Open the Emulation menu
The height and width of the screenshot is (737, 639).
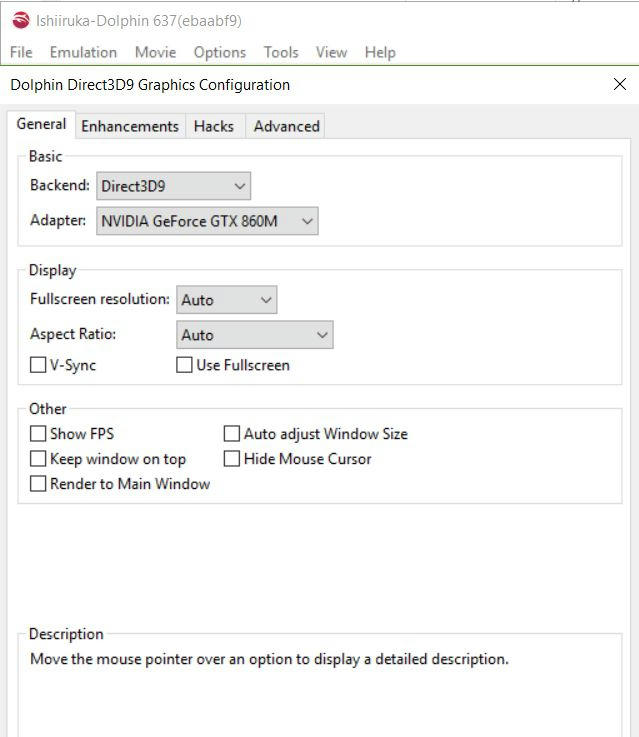tap(83, 52)
